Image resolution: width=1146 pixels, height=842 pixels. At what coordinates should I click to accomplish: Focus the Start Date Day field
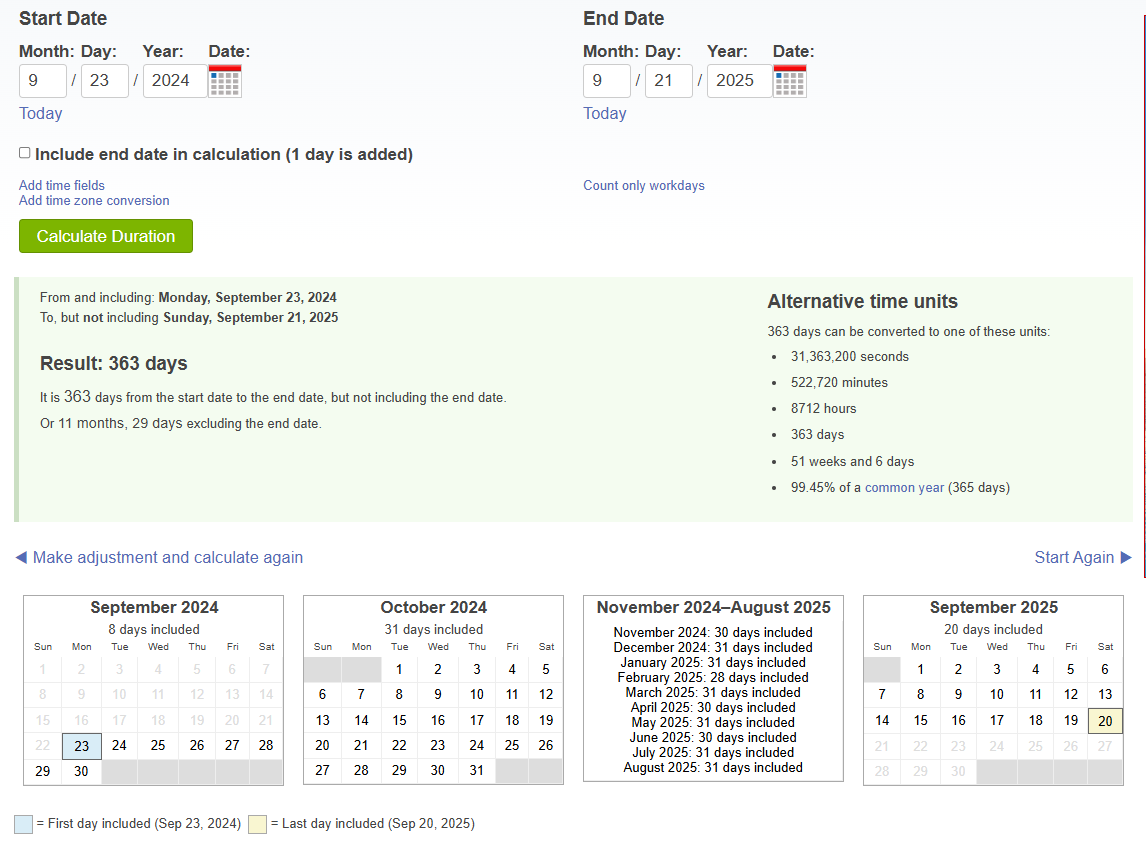coord(105,80)
